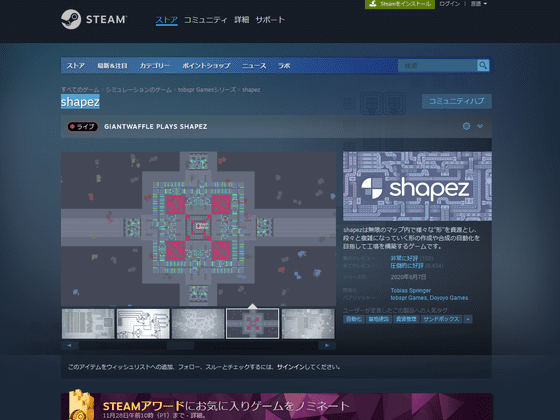Screen dimensions: 560x420
Task: Click publisher link Doyoyo Games
Action: pyautogui.click(x=449, y=298)
